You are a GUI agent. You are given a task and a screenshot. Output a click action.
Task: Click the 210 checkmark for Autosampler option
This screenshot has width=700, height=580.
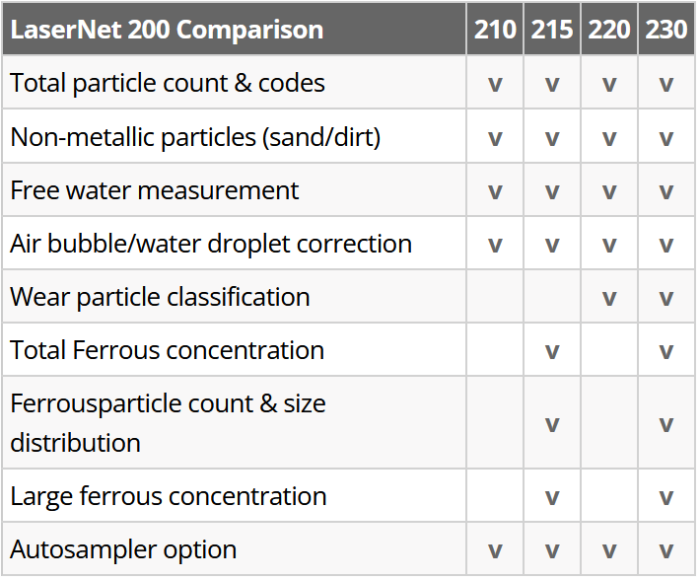tap(495, 551)
